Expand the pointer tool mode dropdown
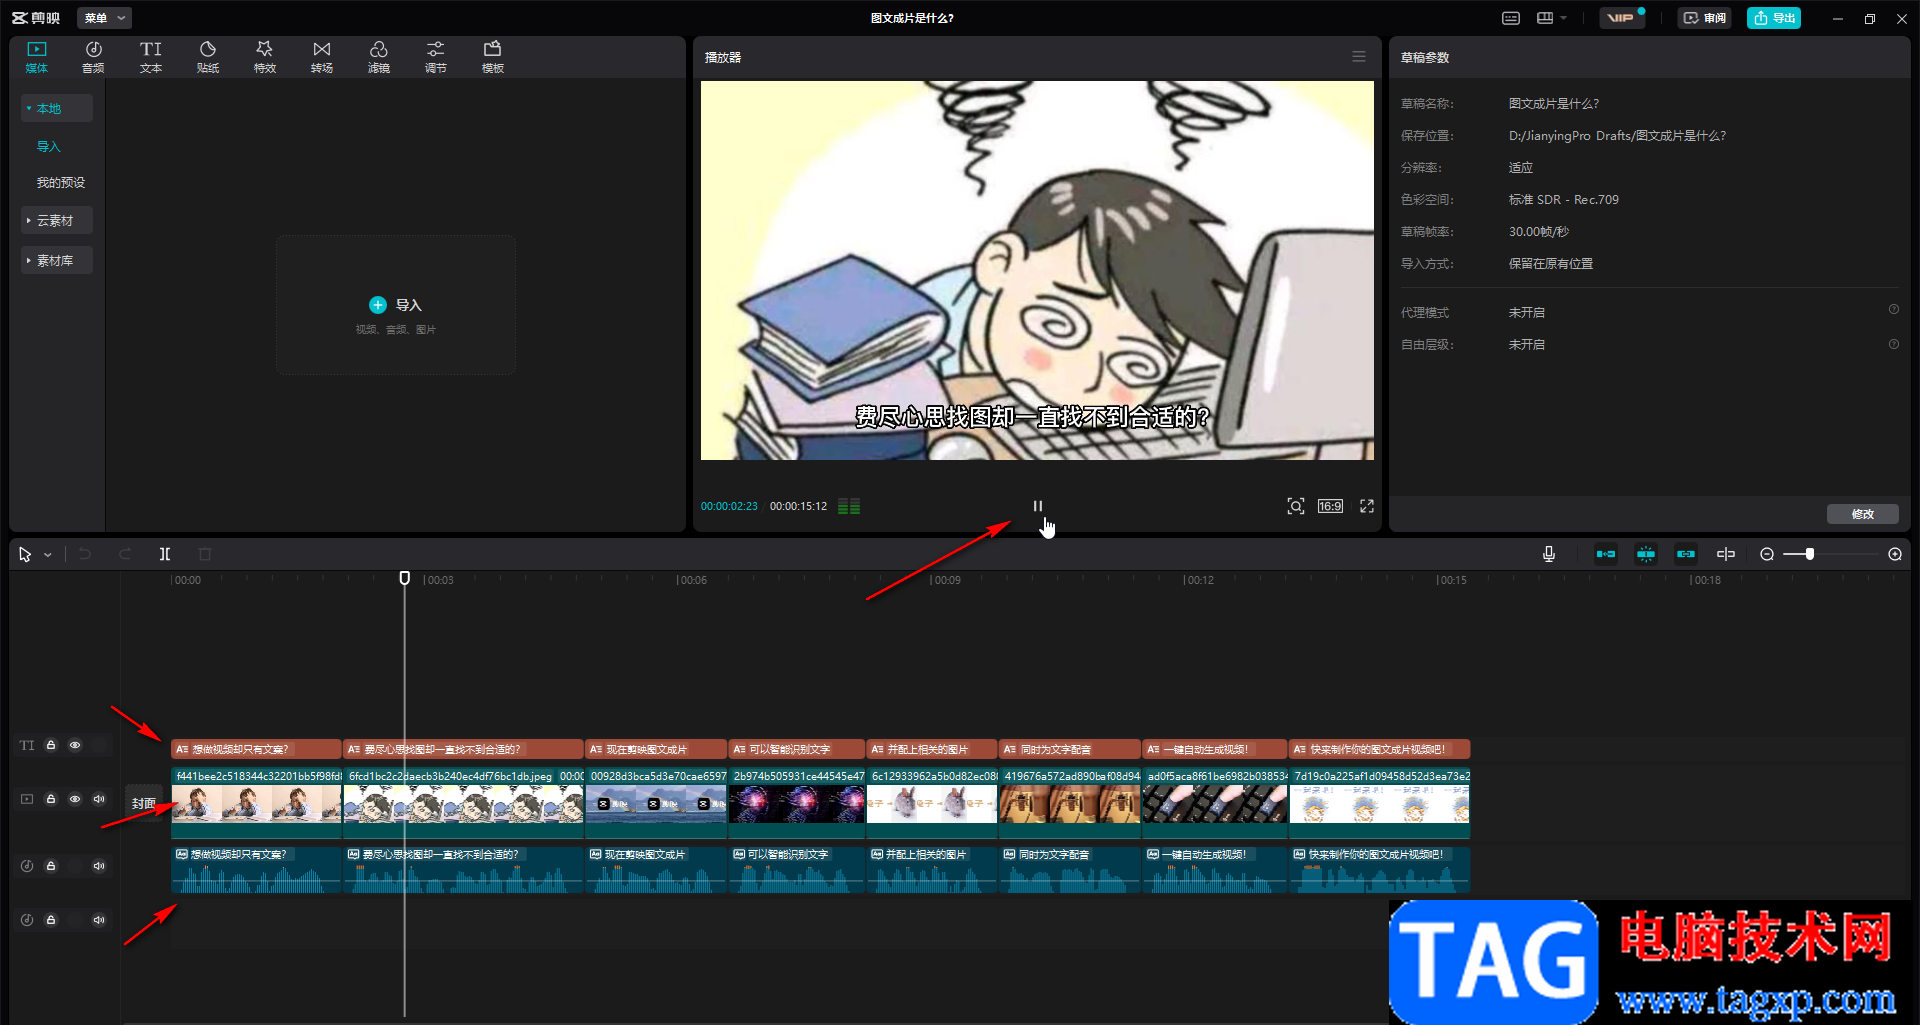The image size is (1920, 1025). tap(47, 555)
